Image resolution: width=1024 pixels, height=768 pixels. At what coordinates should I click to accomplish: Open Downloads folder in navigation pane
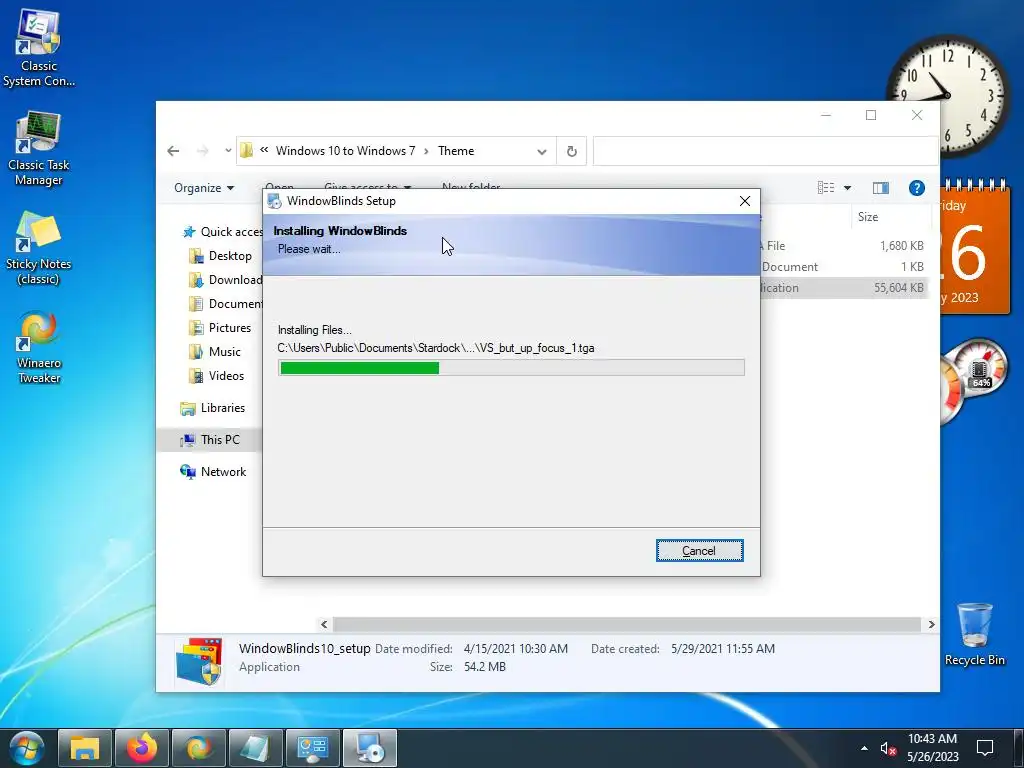coord(225,280)
